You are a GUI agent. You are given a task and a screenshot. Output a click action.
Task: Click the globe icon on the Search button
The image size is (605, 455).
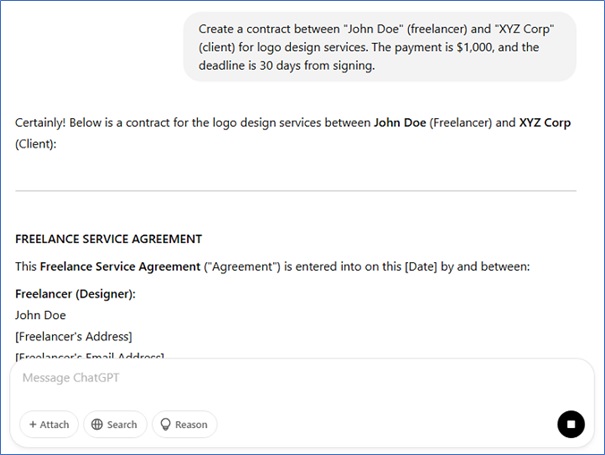coord(97,425)
